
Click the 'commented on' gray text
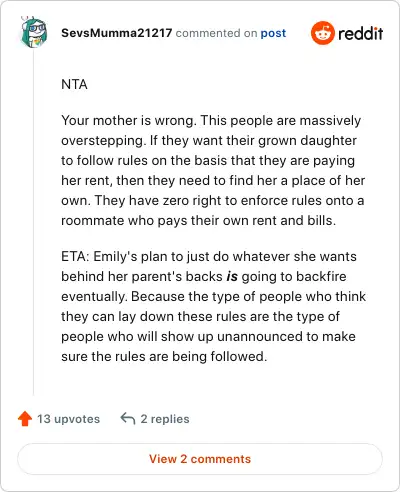pyautogui.click(x=216, y=33)
